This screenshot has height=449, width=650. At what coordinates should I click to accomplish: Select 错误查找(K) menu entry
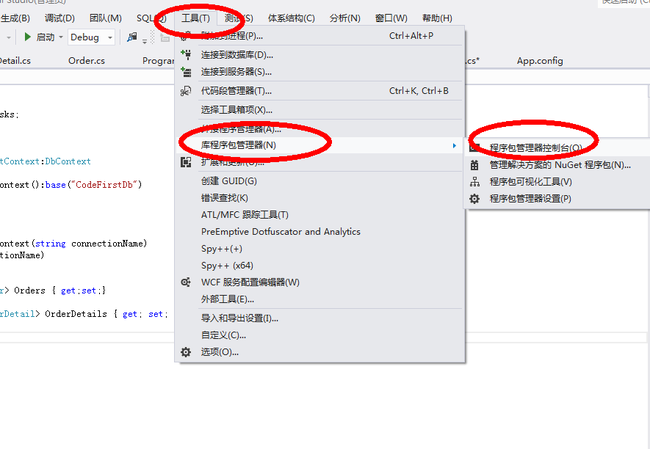click(x=319, y=198)
